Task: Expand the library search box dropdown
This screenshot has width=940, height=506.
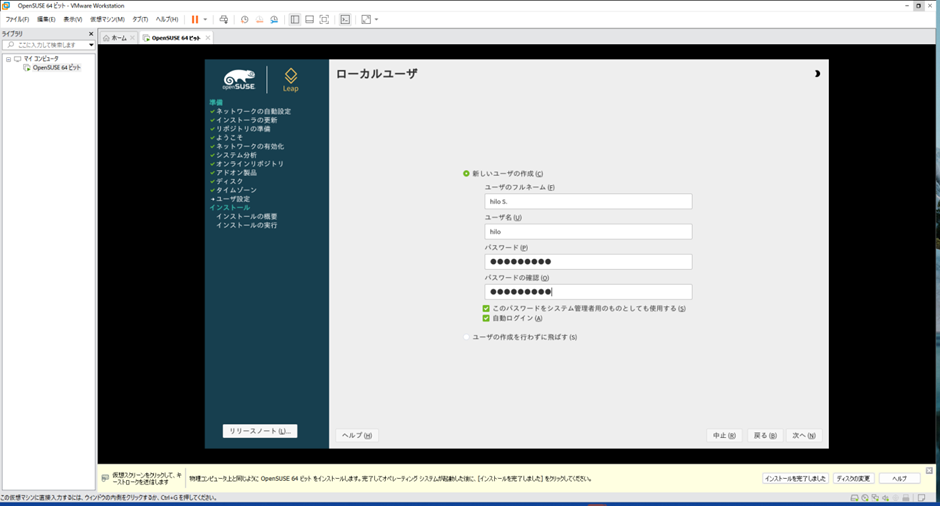Action: (x=91, y=45)
